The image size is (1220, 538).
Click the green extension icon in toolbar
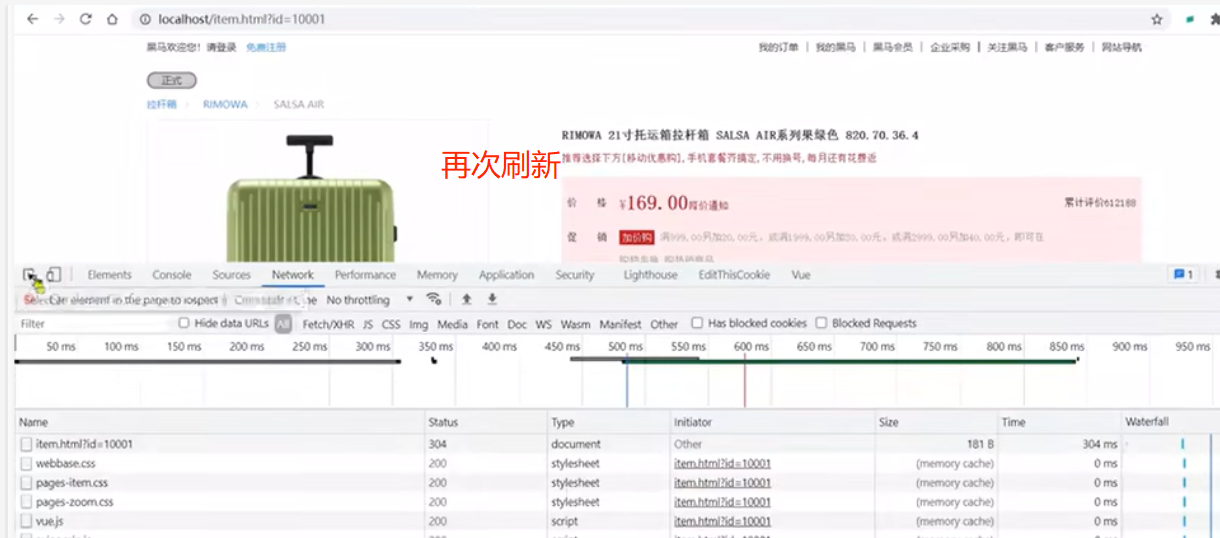tap(1190, 19)
